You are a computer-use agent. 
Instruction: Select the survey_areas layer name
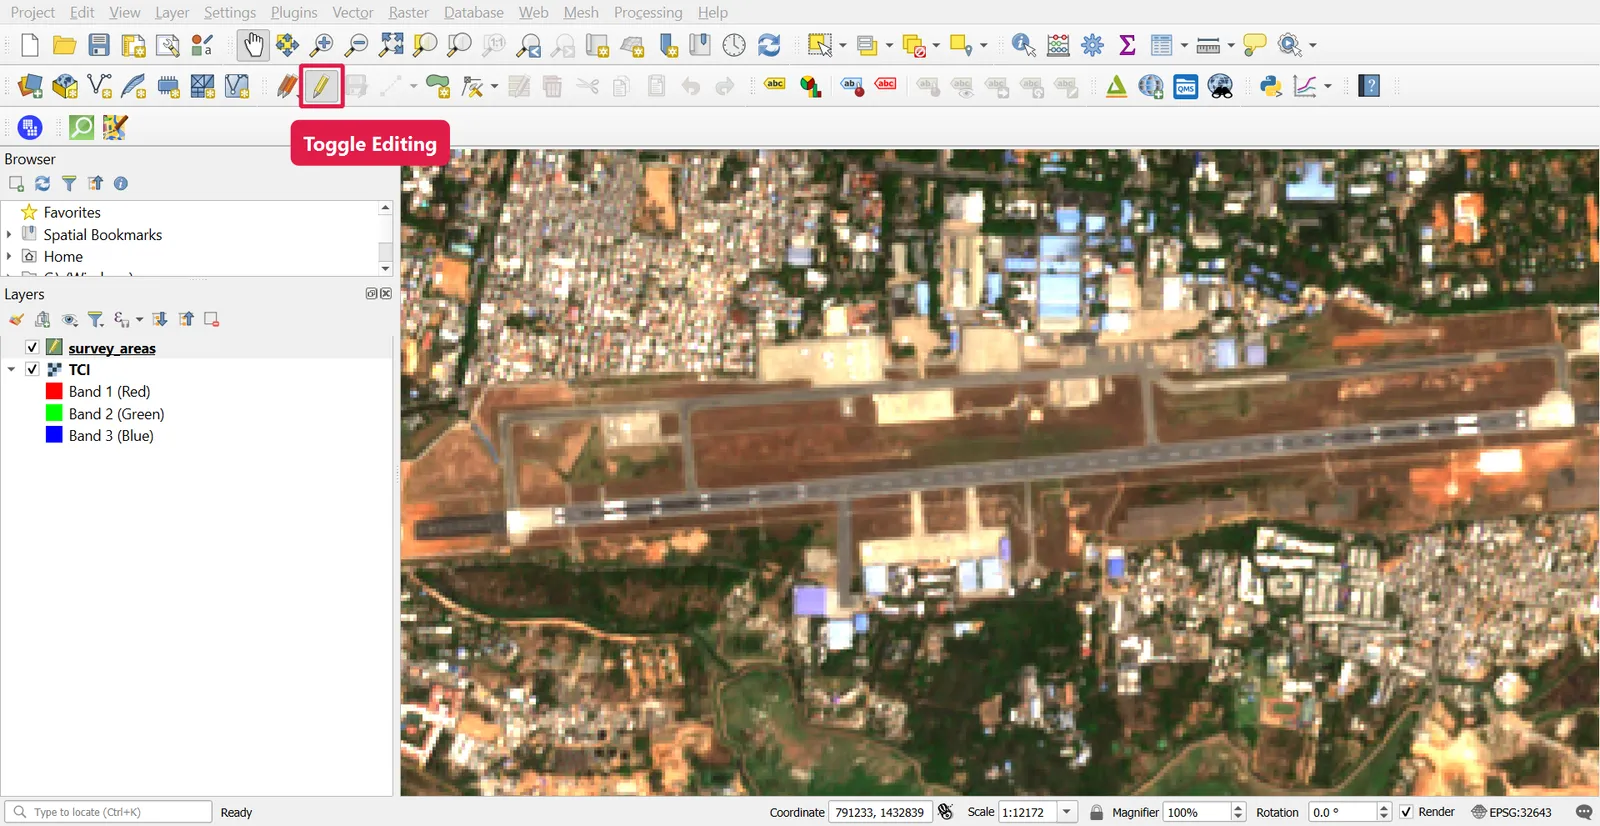112,348
